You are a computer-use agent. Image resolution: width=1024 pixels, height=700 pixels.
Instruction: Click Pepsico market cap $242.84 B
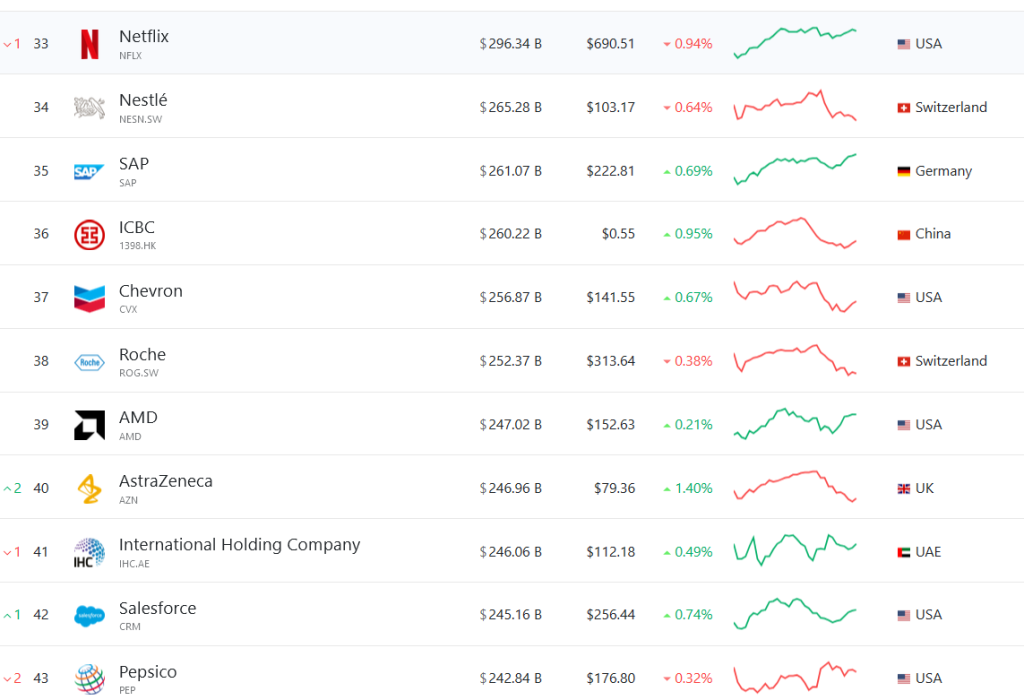[x=511, y=678]
